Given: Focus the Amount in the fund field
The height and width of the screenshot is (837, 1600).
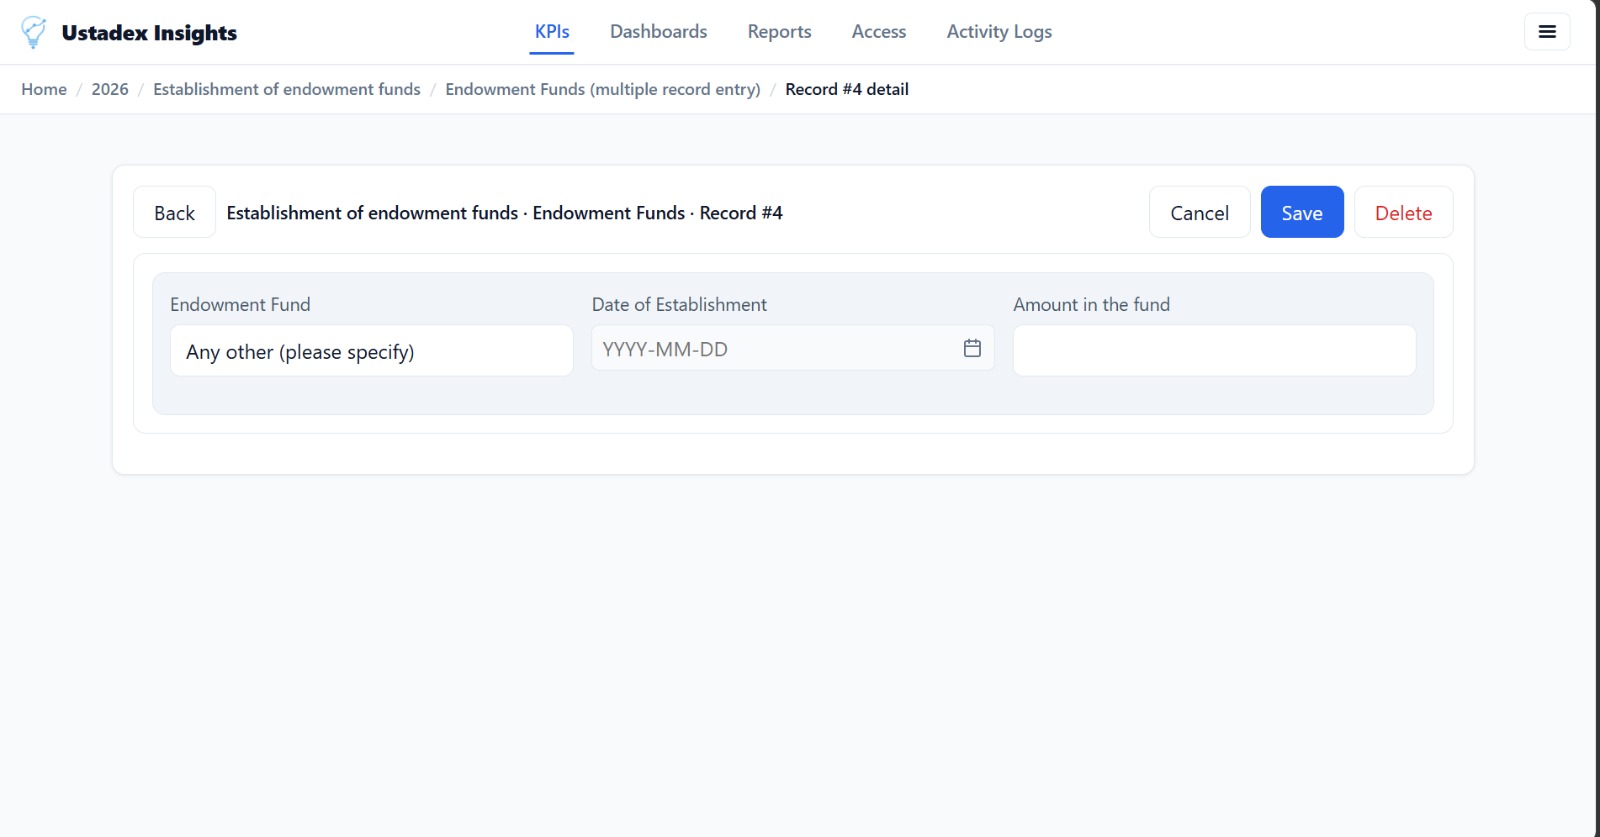Looking at the screenshot, I should (1215, 351).
